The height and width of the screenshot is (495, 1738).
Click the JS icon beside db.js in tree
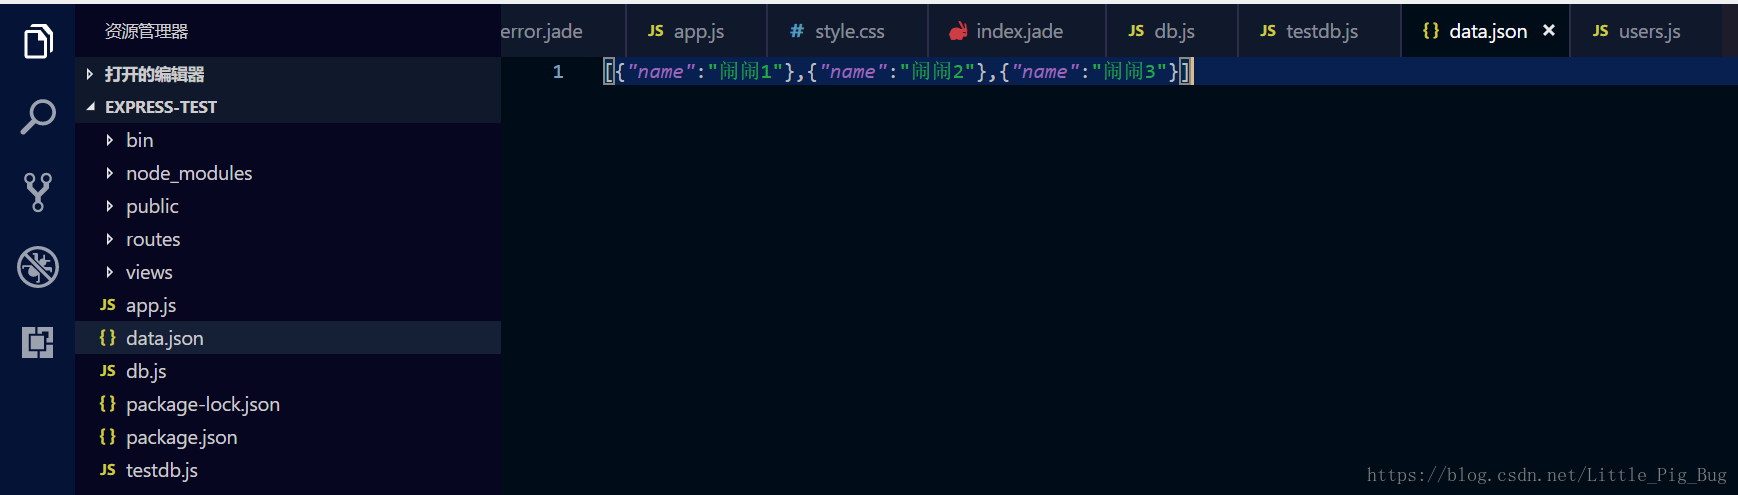[108, 371]
